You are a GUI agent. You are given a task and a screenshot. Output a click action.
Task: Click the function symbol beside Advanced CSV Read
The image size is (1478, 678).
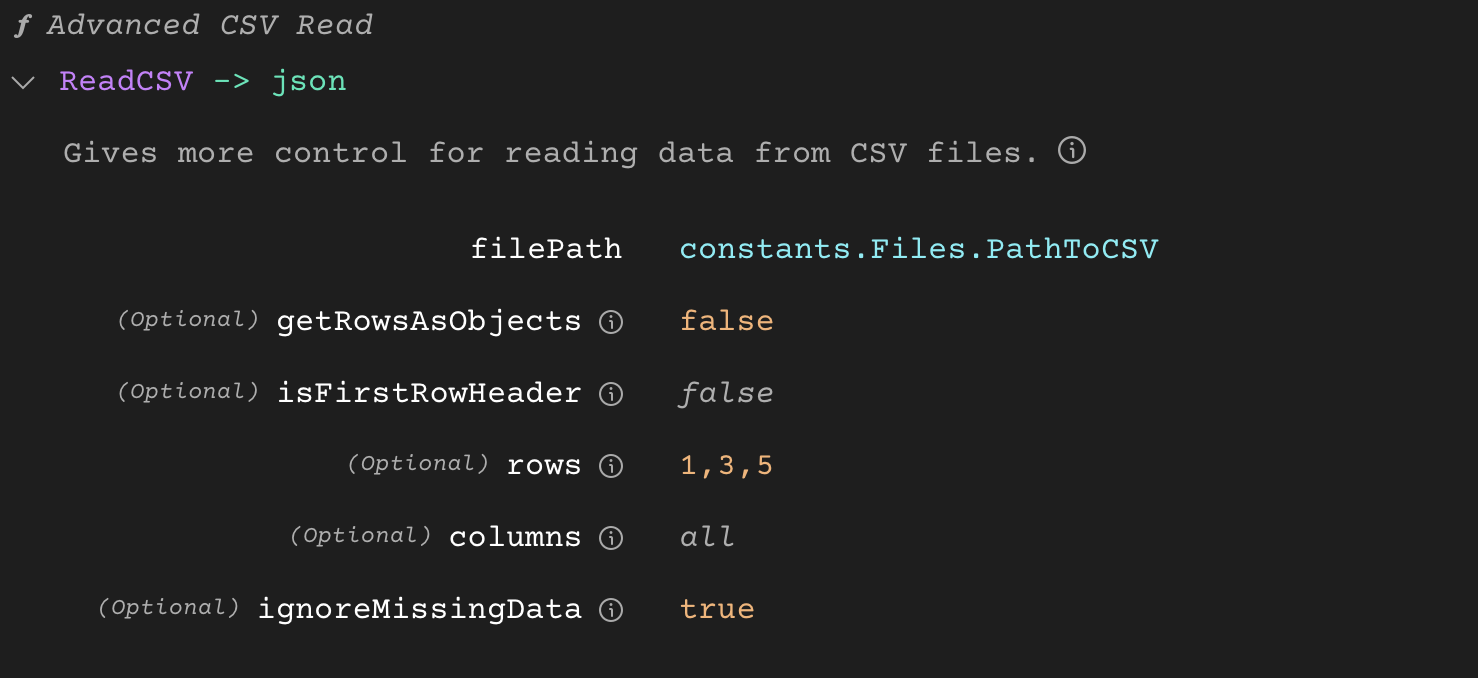tap(22, 24)
